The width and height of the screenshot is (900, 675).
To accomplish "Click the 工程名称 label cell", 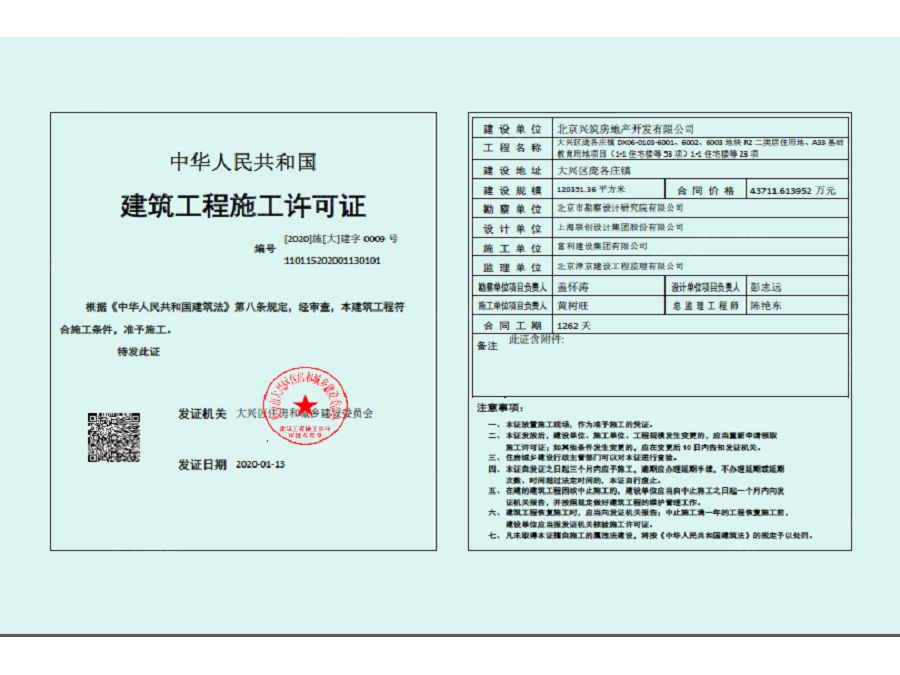I will tap(512, 148).
